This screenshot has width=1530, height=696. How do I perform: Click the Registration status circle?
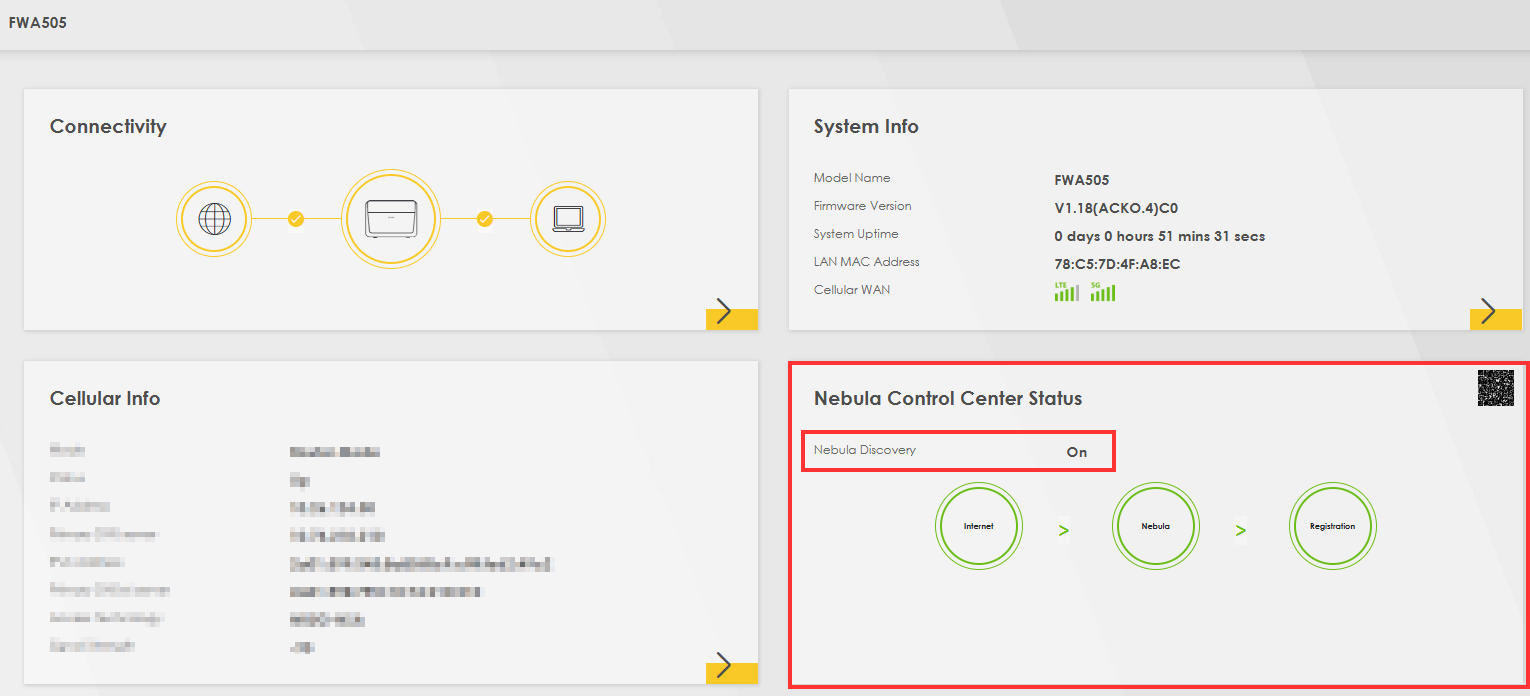(1332, 526)
